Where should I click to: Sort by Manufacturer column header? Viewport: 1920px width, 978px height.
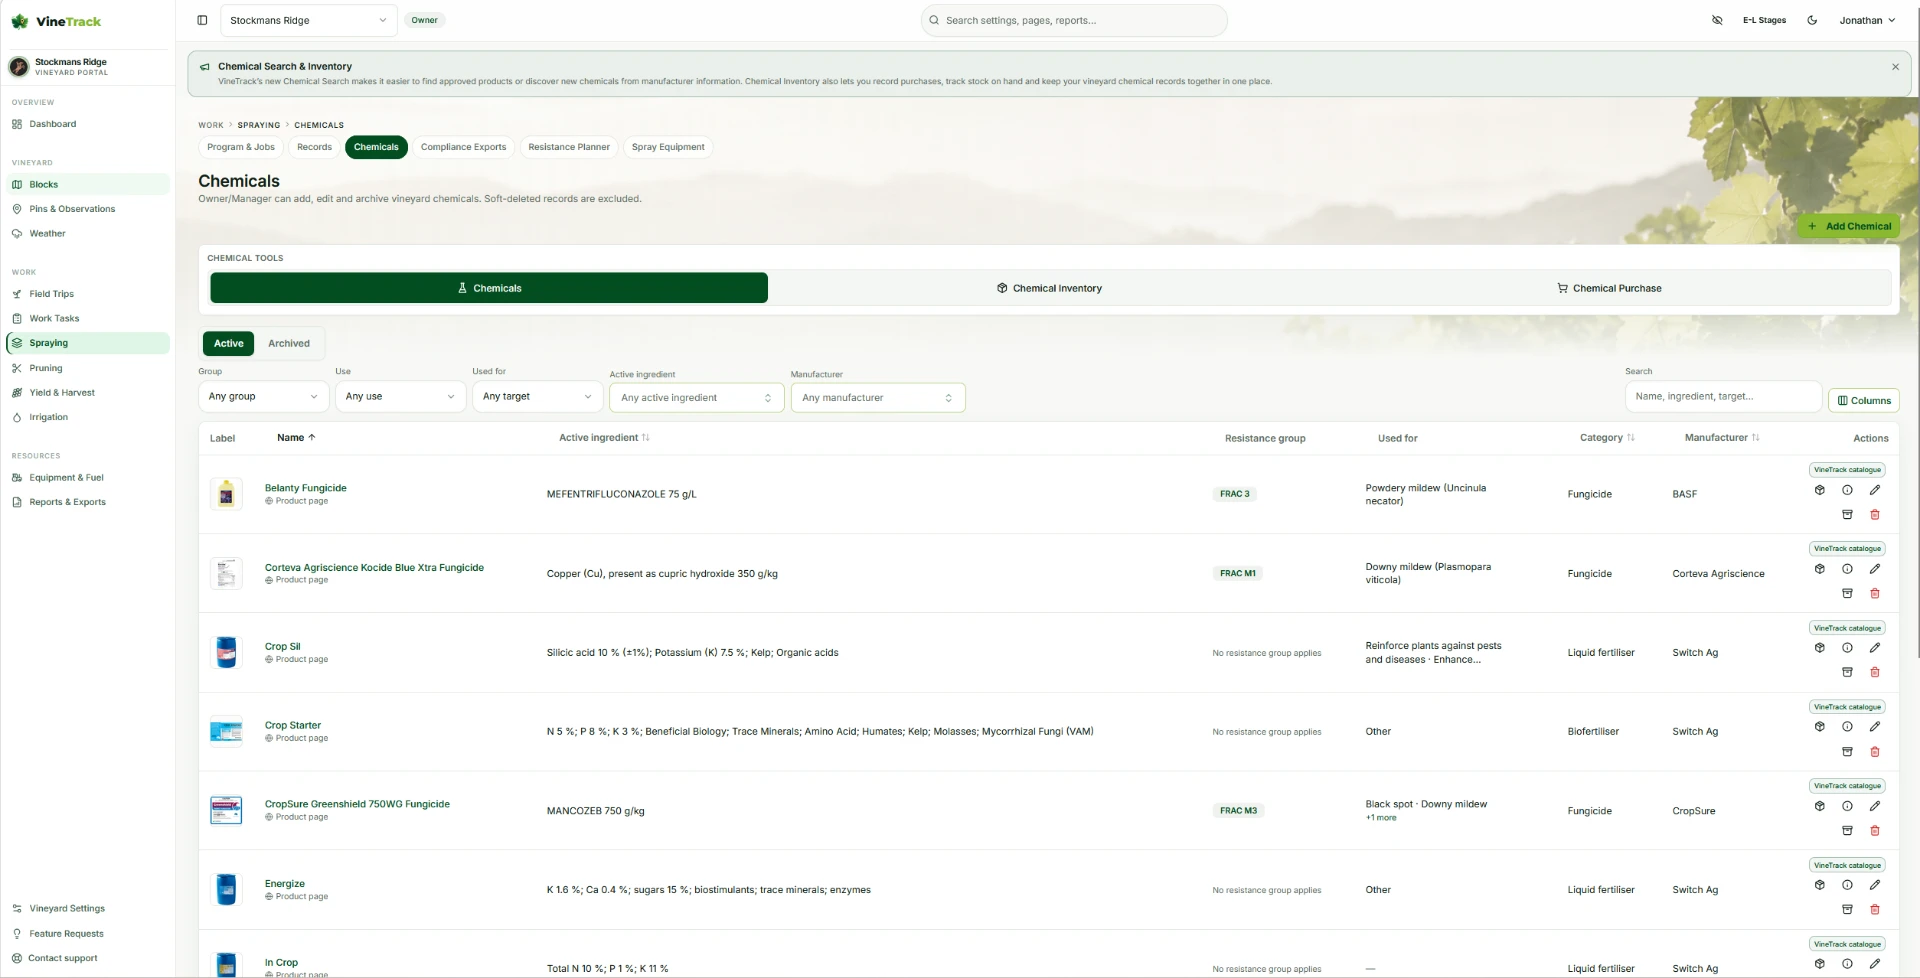(1722, 438)
